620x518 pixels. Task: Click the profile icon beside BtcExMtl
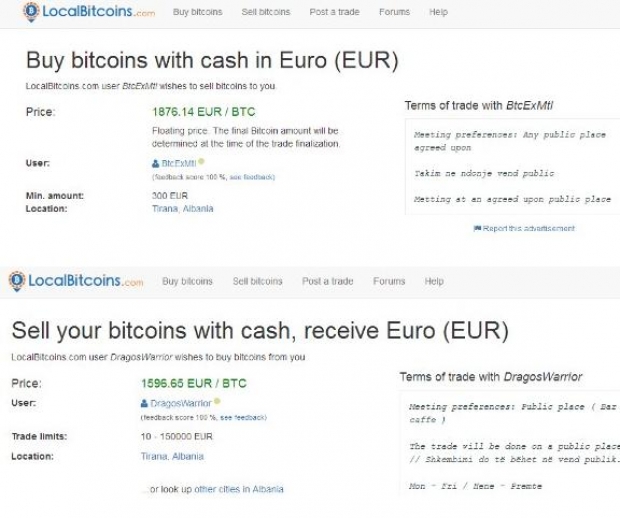tap(156, 162)
